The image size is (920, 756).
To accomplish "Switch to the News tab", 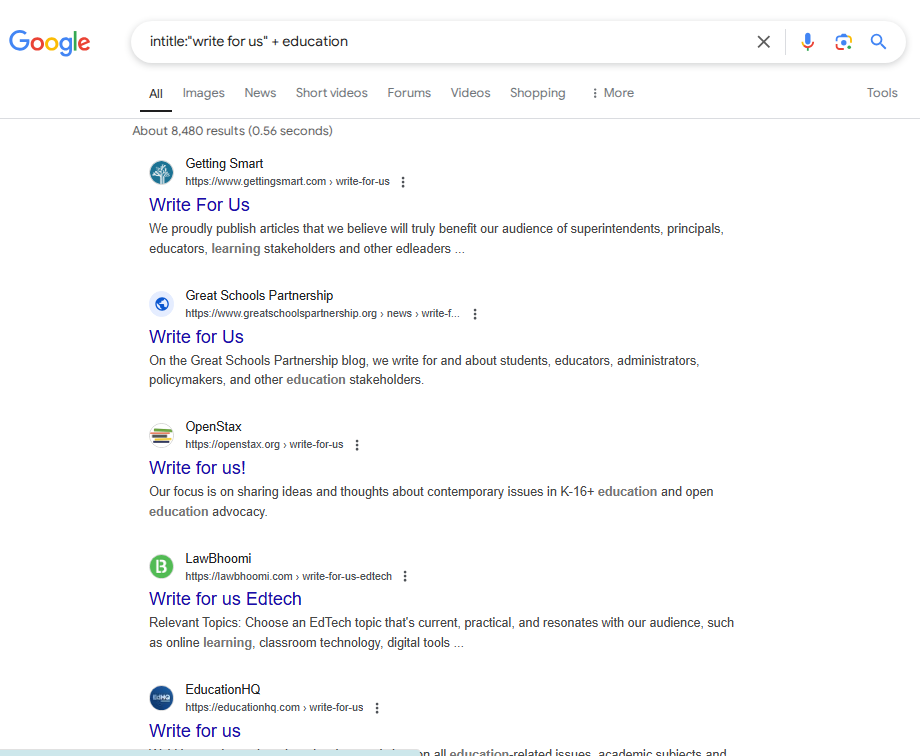I will point(260,93).
